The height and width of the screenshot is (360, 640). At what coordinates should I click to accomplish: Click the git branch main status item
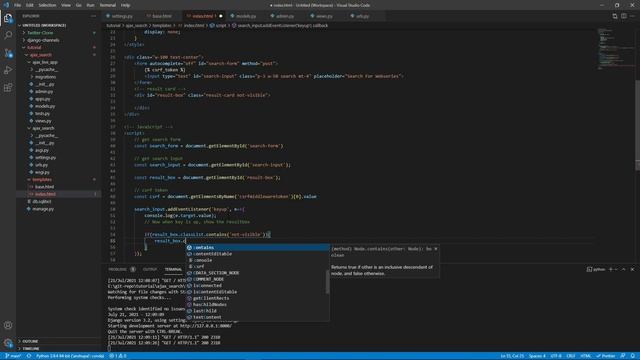click(13, 356)
